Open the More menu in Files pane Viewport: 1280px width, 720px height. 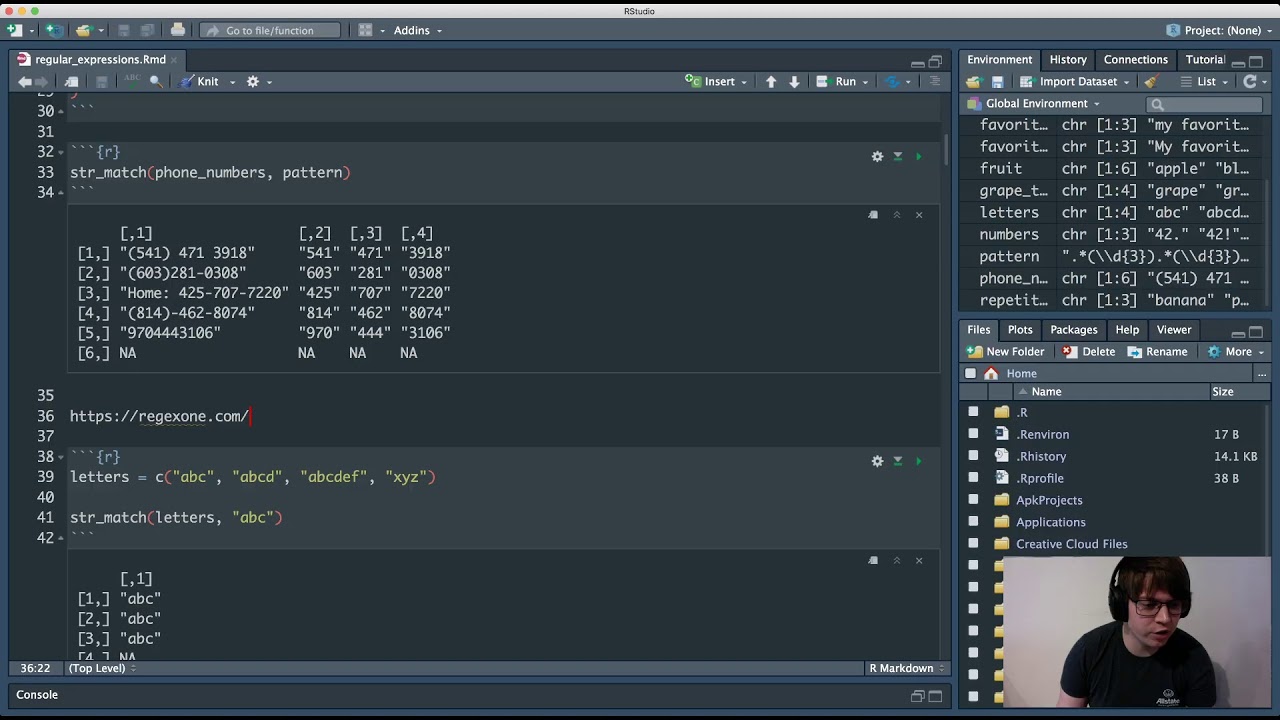coord(1236,351)
